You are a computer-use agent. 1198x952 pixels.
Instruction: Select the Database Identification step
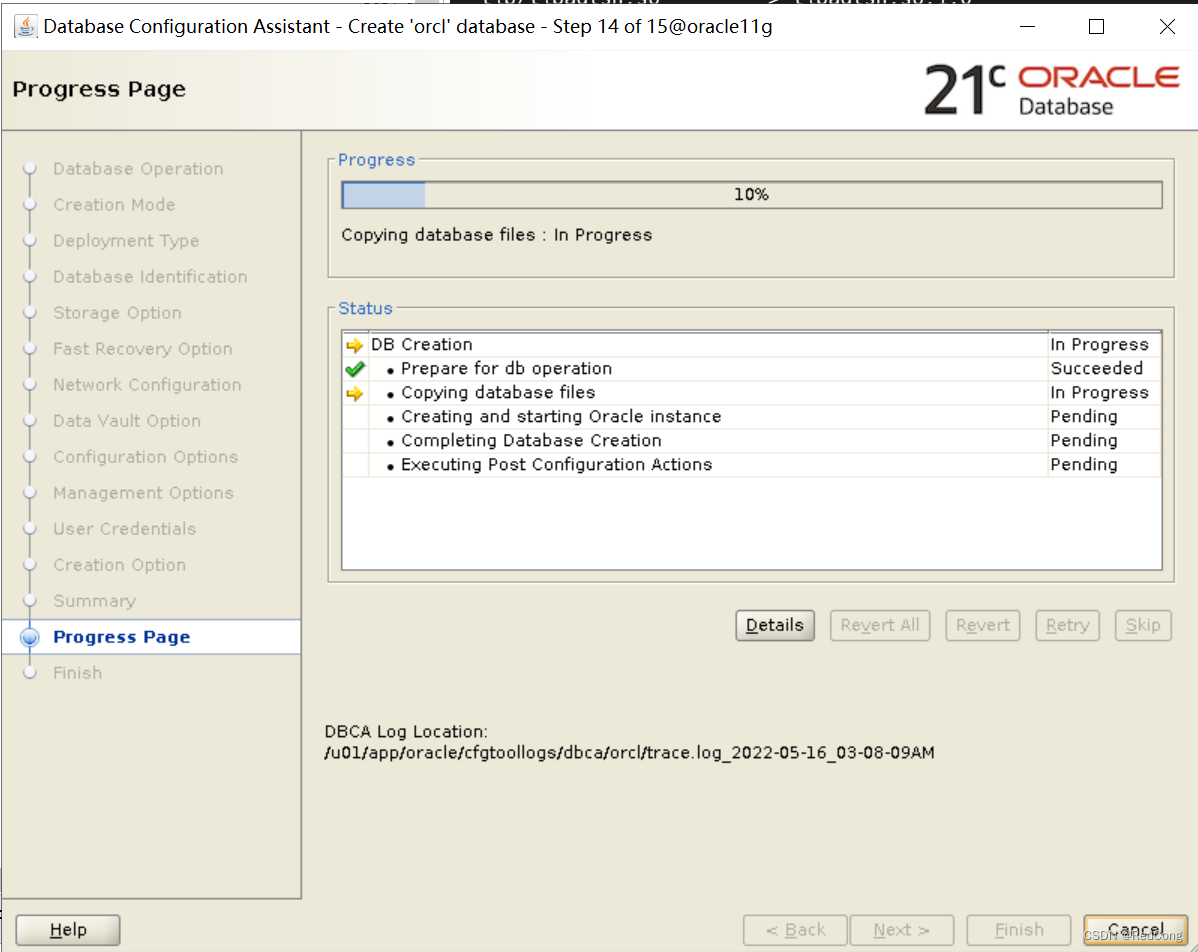pyautogui.click(x=150, y=277)
